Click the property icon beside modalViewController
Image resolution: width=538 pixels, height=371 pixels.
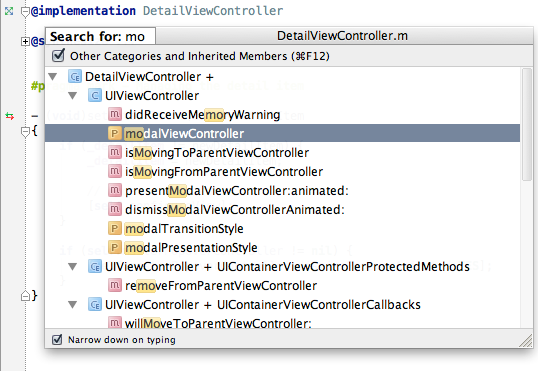click(115, 133)
